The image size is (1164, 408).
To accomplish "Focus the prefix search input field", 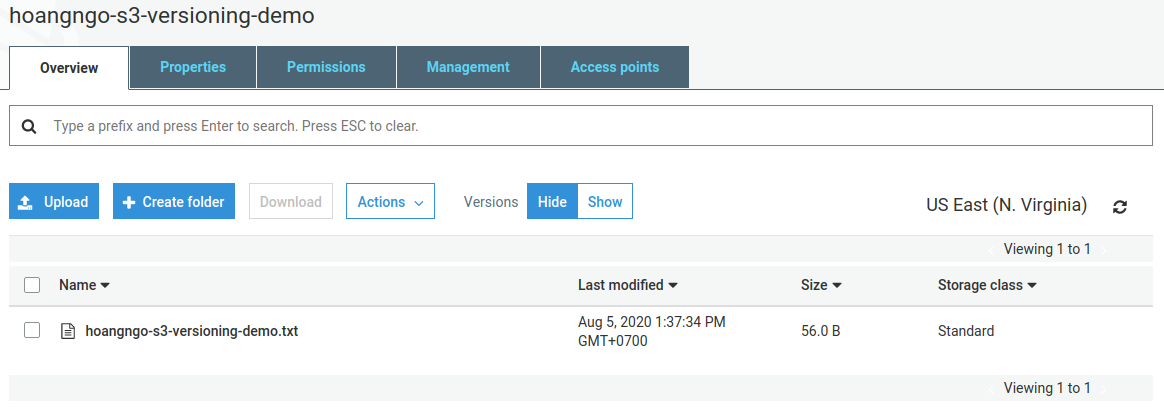I will pos(590,127).
